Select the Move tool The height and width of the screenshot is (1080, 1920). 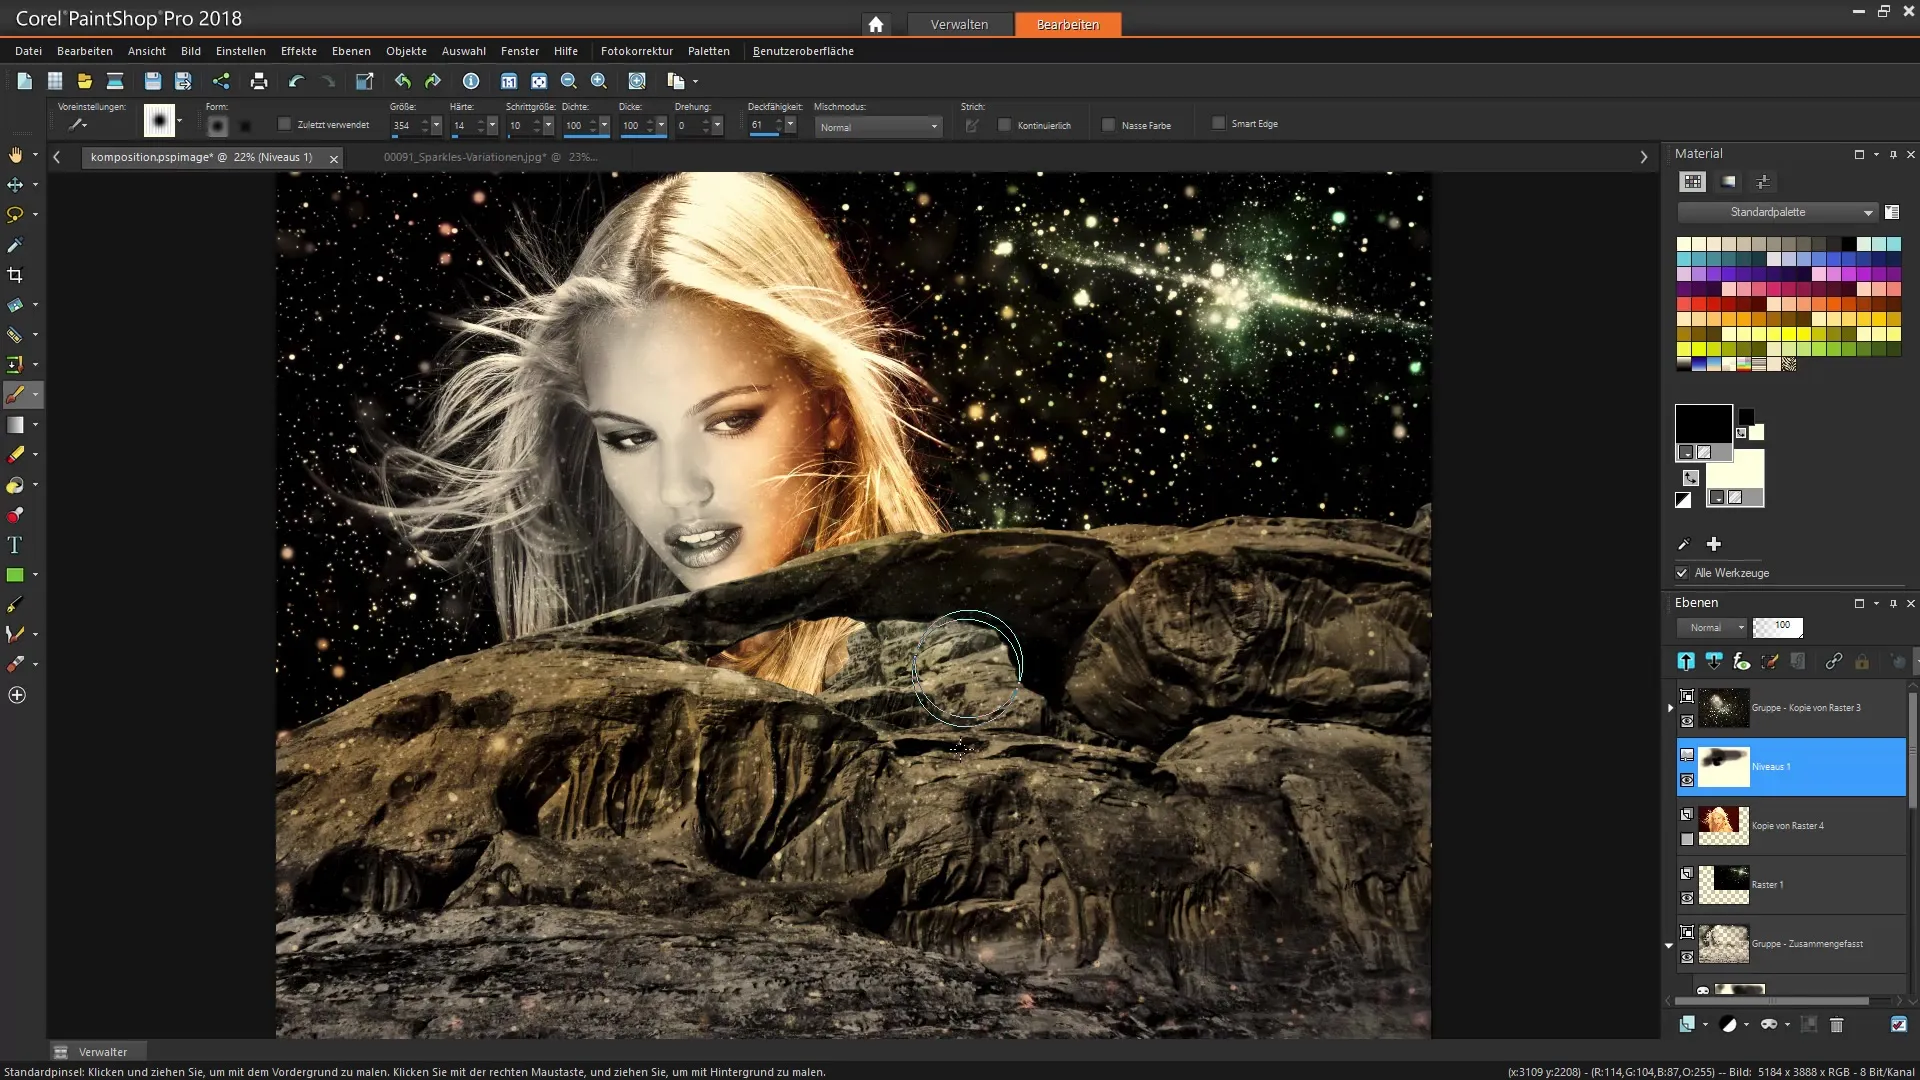[x=15, y=185]
